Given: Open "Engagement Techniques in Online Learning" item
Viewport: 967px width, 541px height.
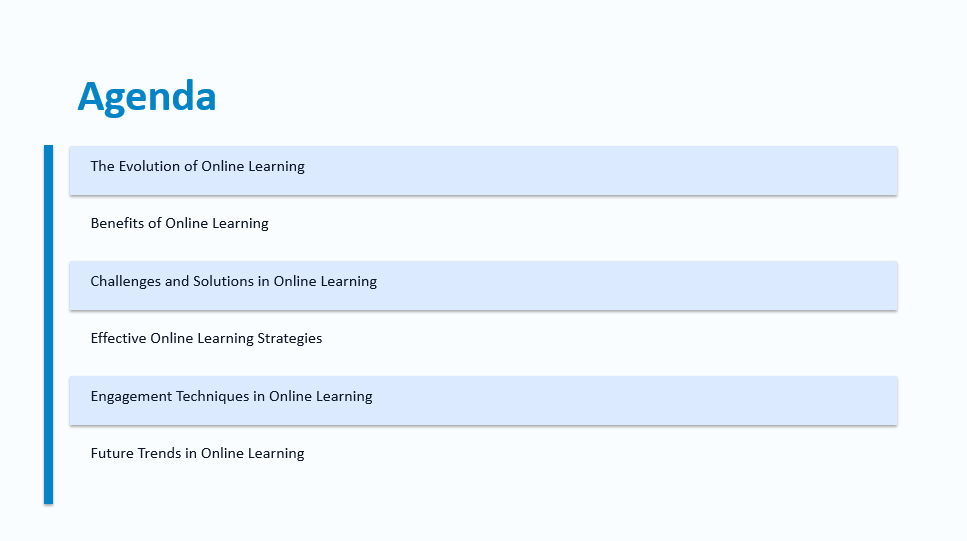Looking at the screenshot, I should (231, 397).
